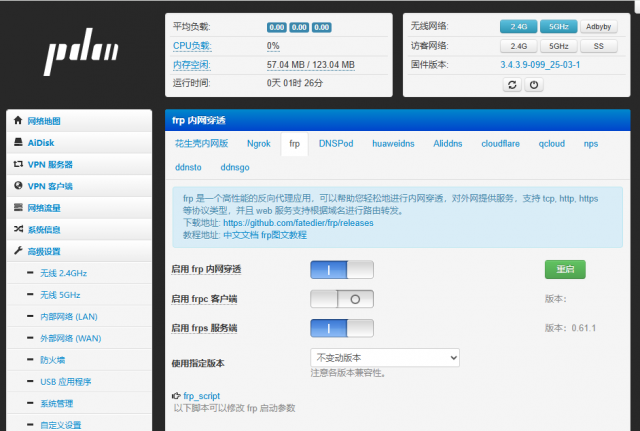This screenshot has width=640, height=431.
Task: Click the 网络流量 icon in sidebar
Action: (x=18, y=207)
